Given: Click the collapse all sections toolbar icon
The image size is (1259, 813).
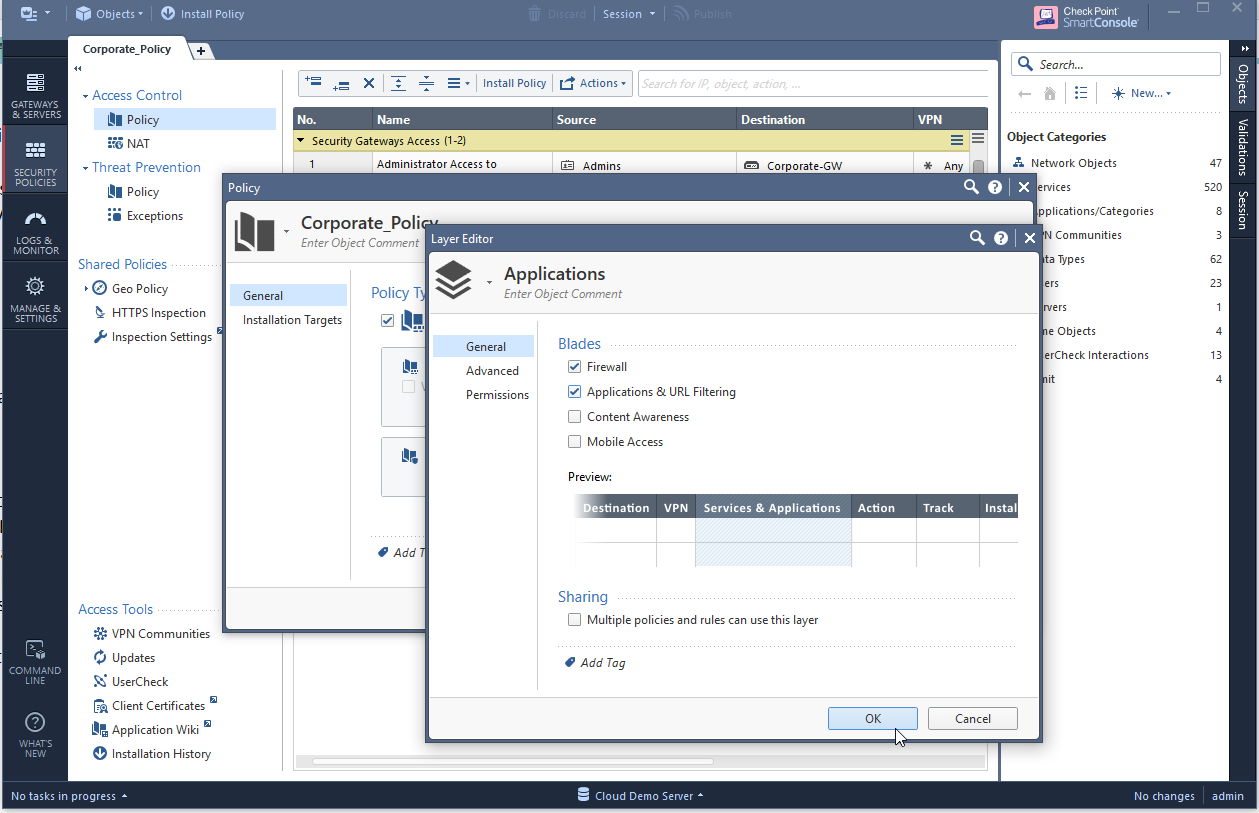Looking at the screenshot, I should click(x=426, y=83).
